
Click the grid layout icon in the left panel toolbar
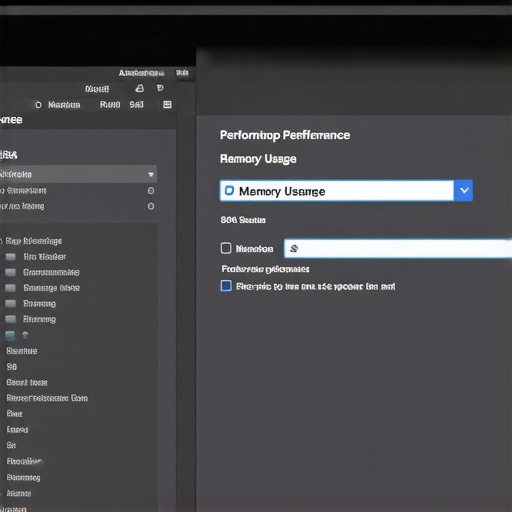point(167,105)
